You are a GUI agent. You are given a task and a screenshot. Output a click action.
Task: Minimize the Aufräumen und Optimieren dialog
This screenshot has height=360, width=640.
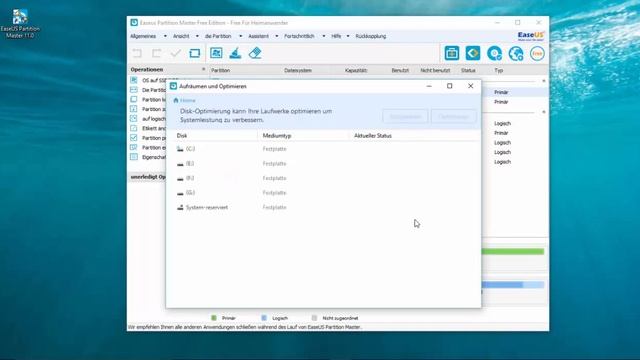pos(429,86)
